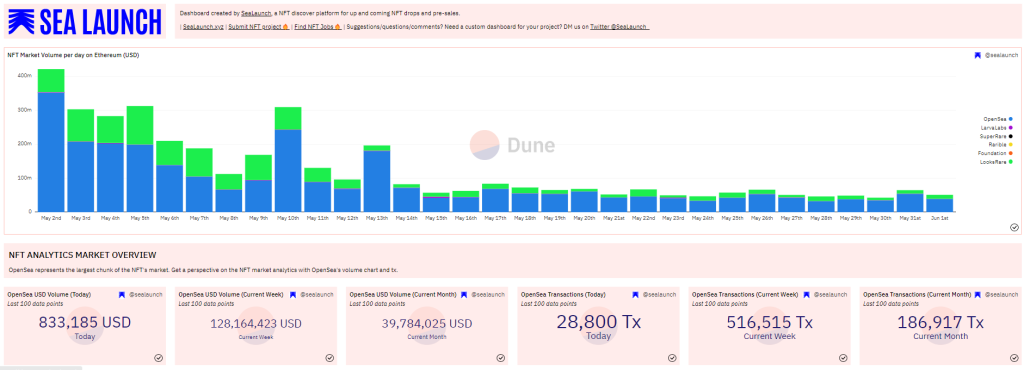
Task: Click the 128,164,423 USD value
Action: tap(256, 323)
